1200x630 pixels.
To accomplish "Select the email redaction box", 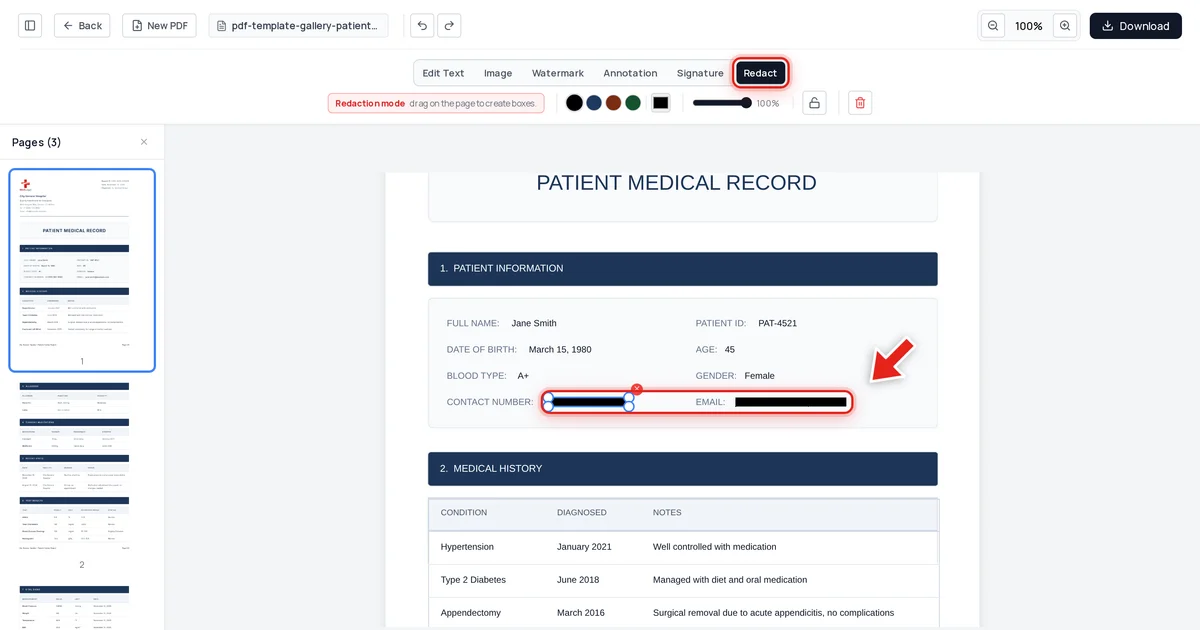I will click(791, 402).
